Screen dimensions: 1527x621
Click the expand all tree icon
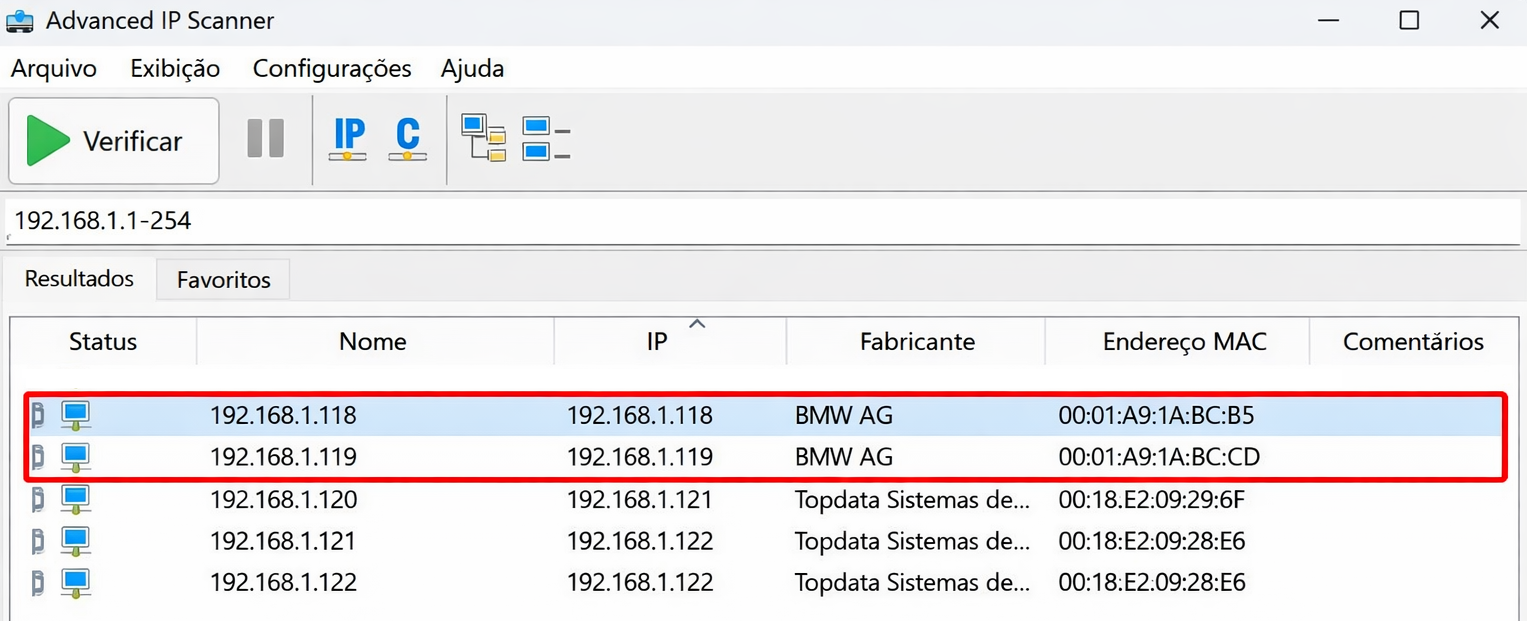coord(483,139)
